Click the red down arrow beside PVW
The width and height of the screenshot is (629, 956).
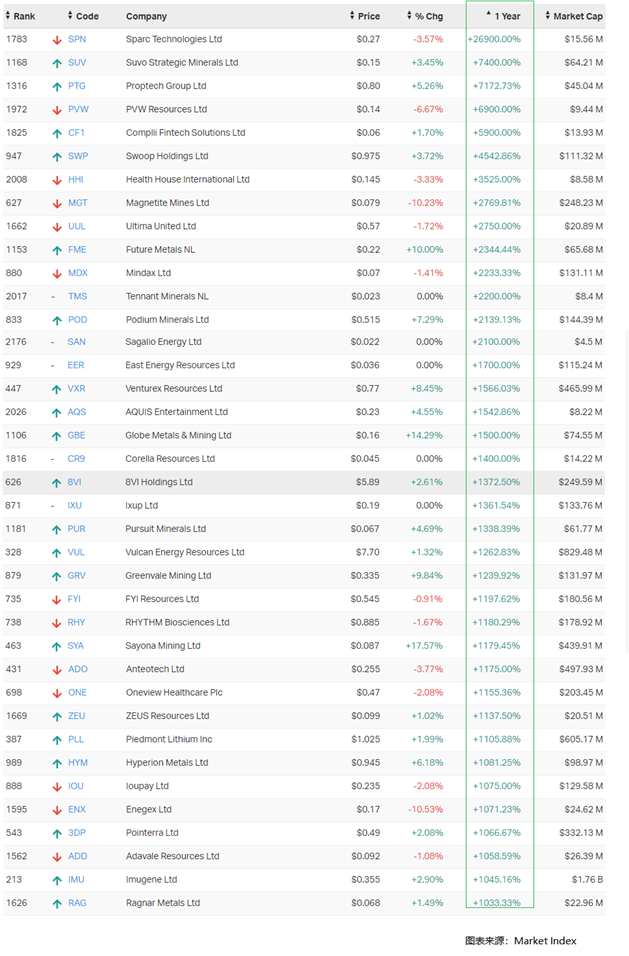[57, 110]
